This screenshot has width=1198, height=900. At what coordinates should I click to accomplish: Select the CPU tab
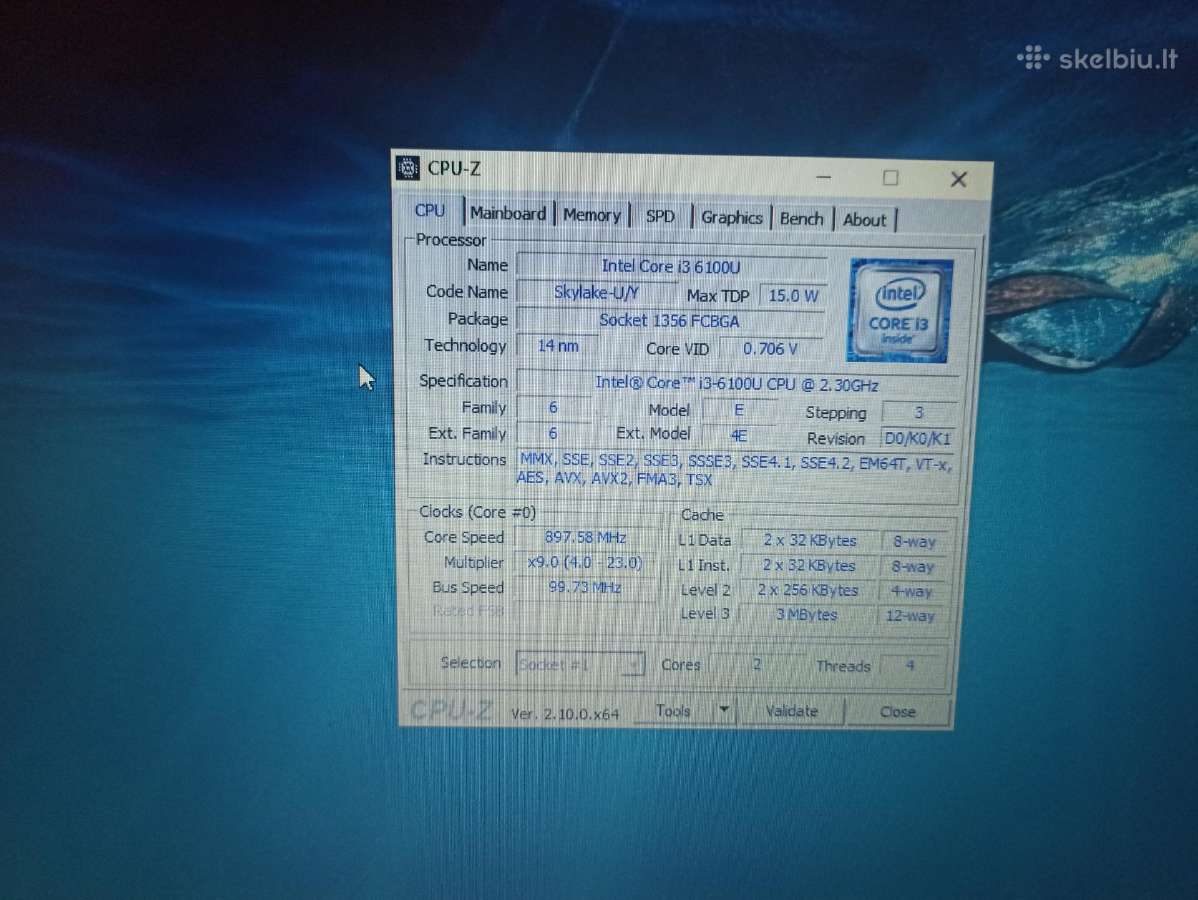click(x=429, y=210)
